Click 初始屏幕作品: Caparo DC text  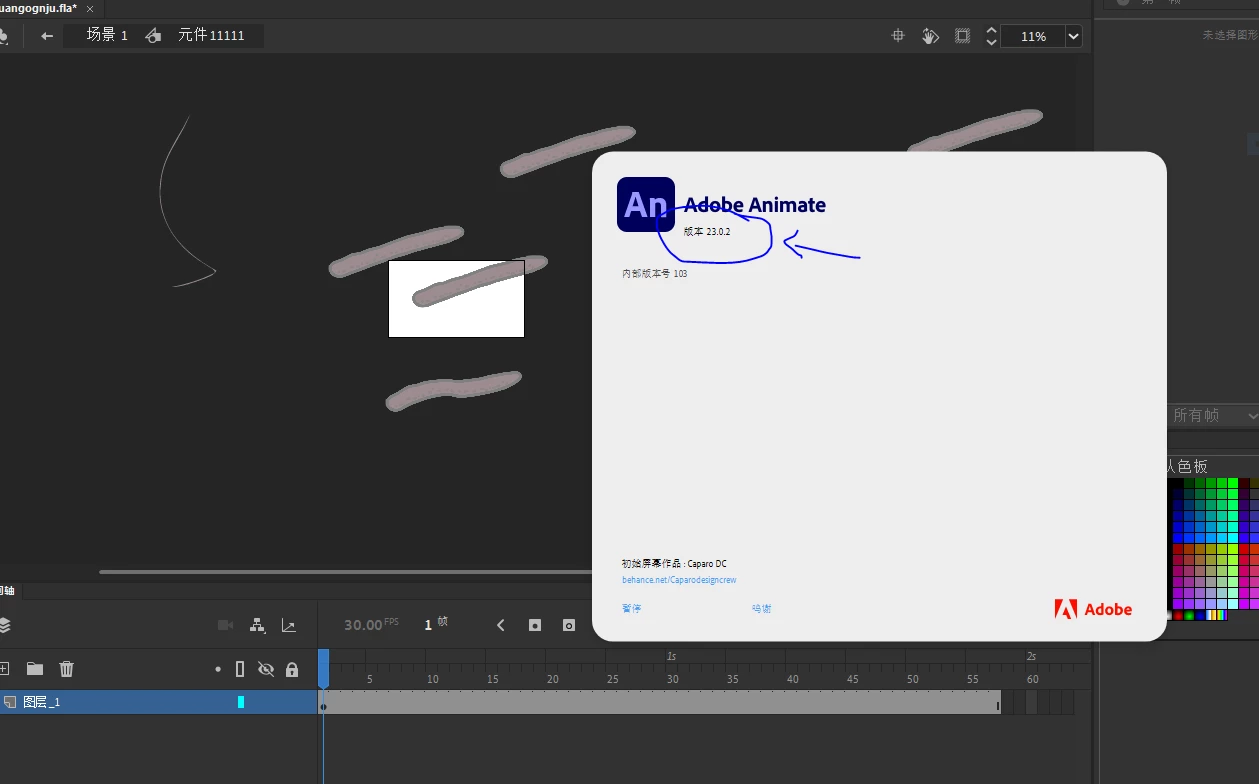(x=674, y=564)
